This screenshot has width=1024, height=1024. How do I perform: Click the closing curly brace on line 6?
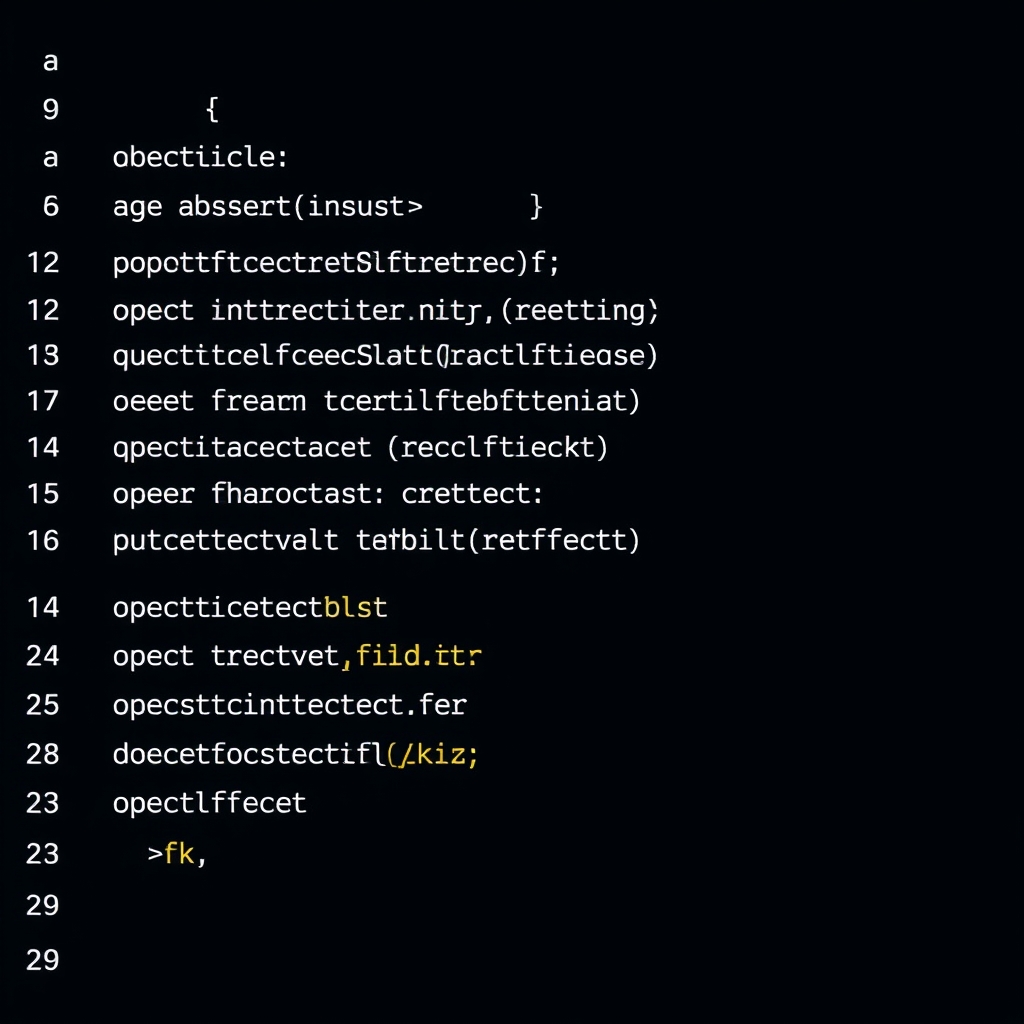[537, 207]
